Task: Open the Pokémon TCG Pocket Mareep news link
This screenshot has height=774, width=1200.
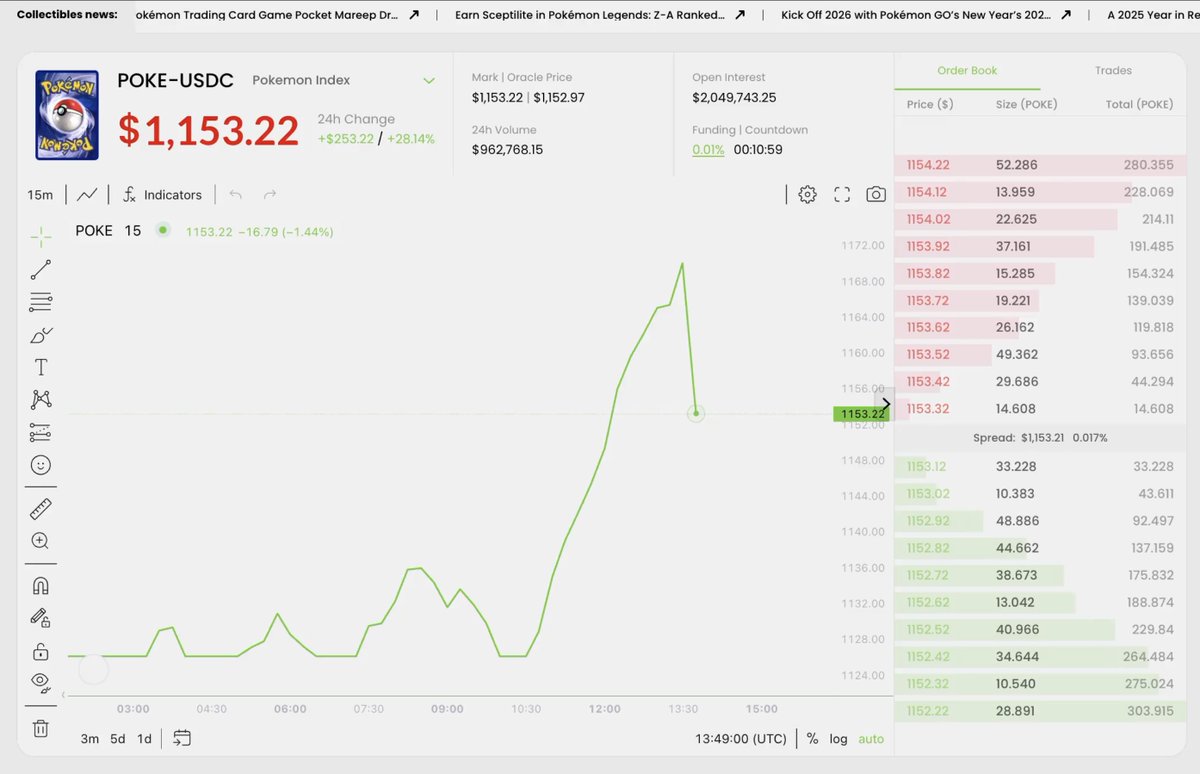Action: click(x=277, y=15)
